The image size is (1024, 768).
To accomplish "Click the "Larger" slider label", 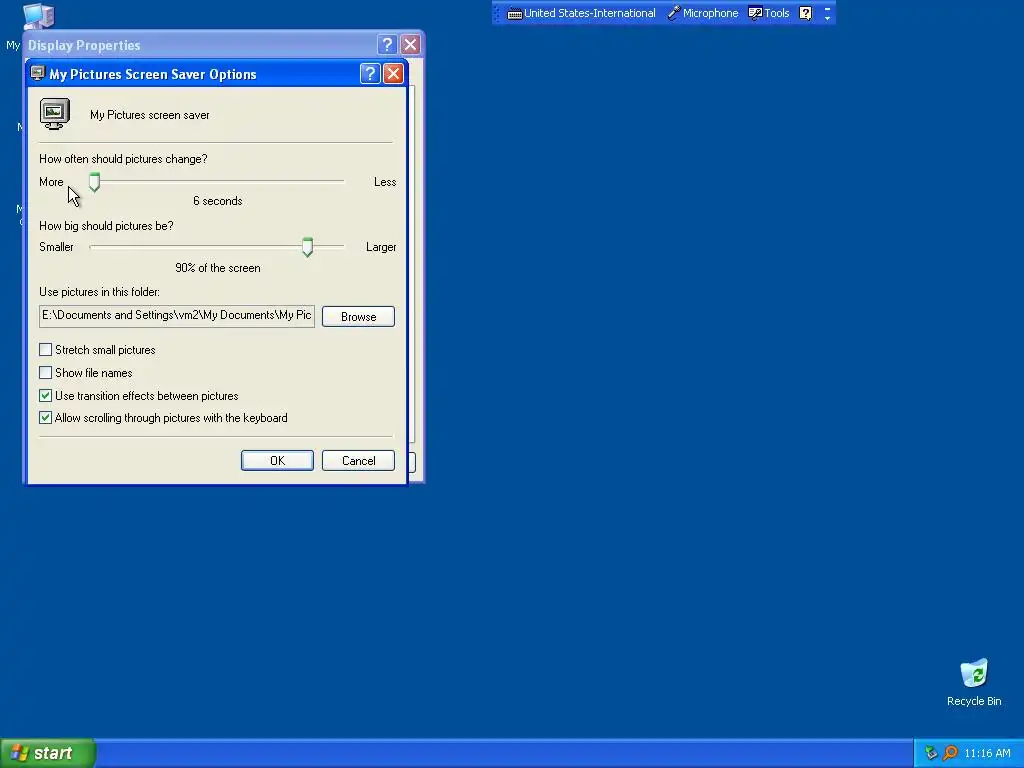I will coord(381,247).
